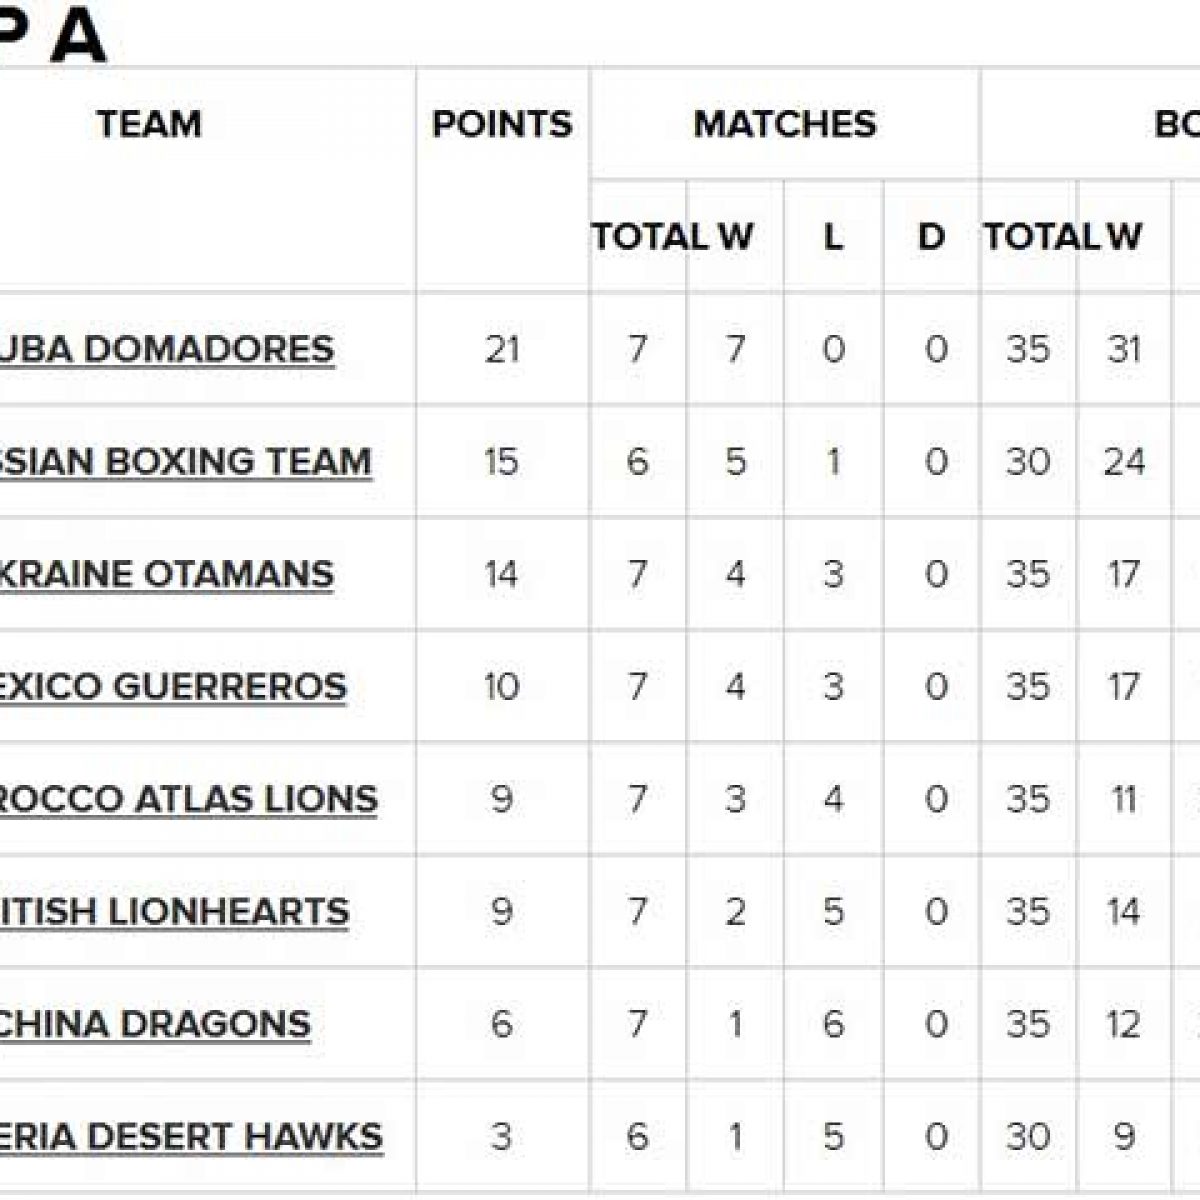The image size is (1200, 1200).
Task: Open the Russian Boxing Team link
Action: (x=185, y=462)
